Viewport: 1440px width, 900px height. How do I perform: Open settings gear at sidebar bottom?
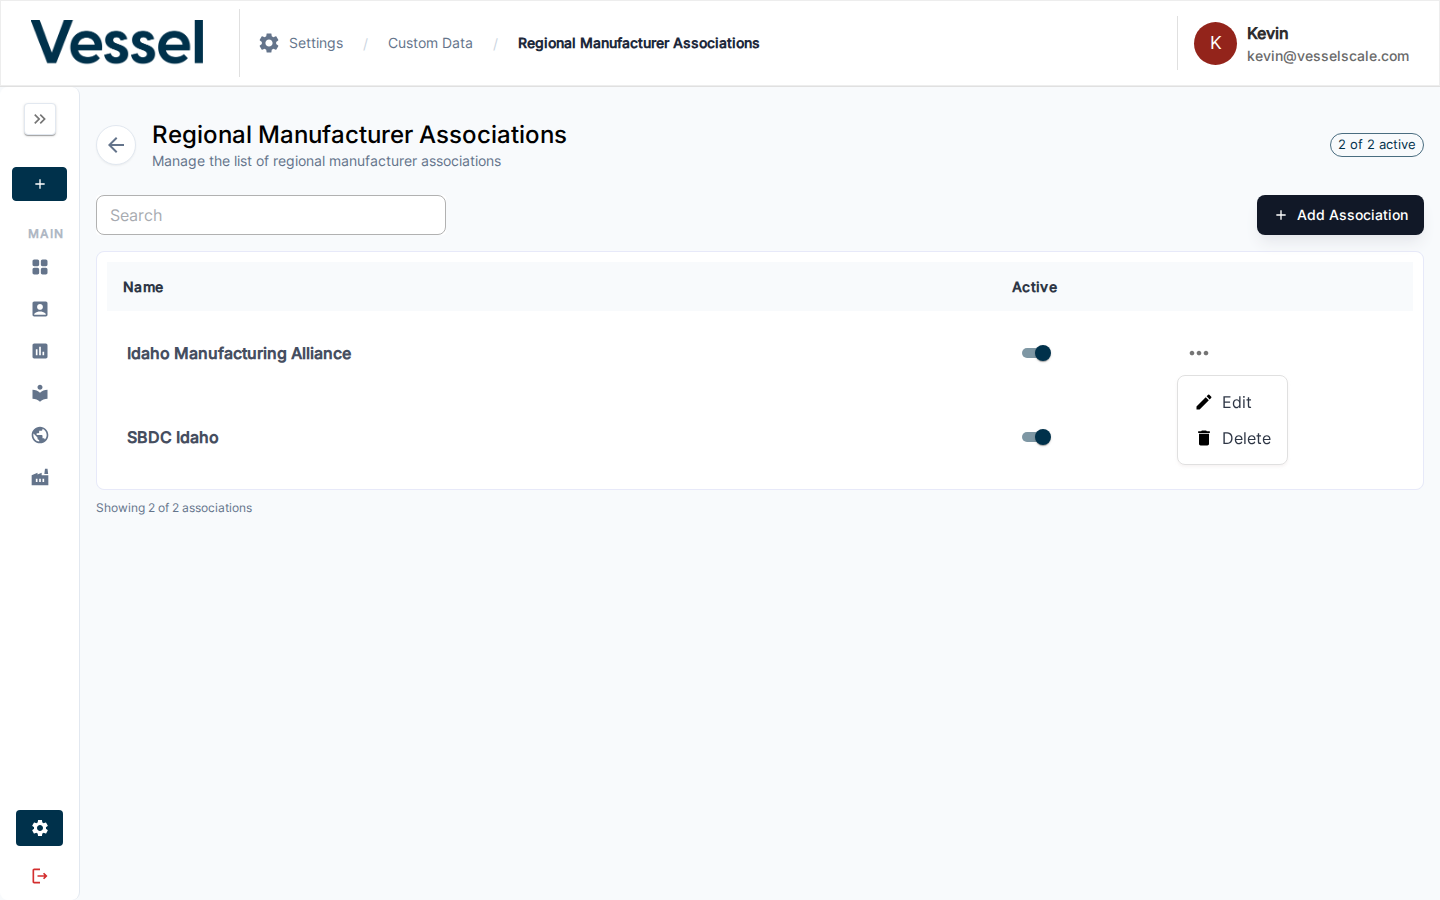pyautogui.click(x=40, y=828)
